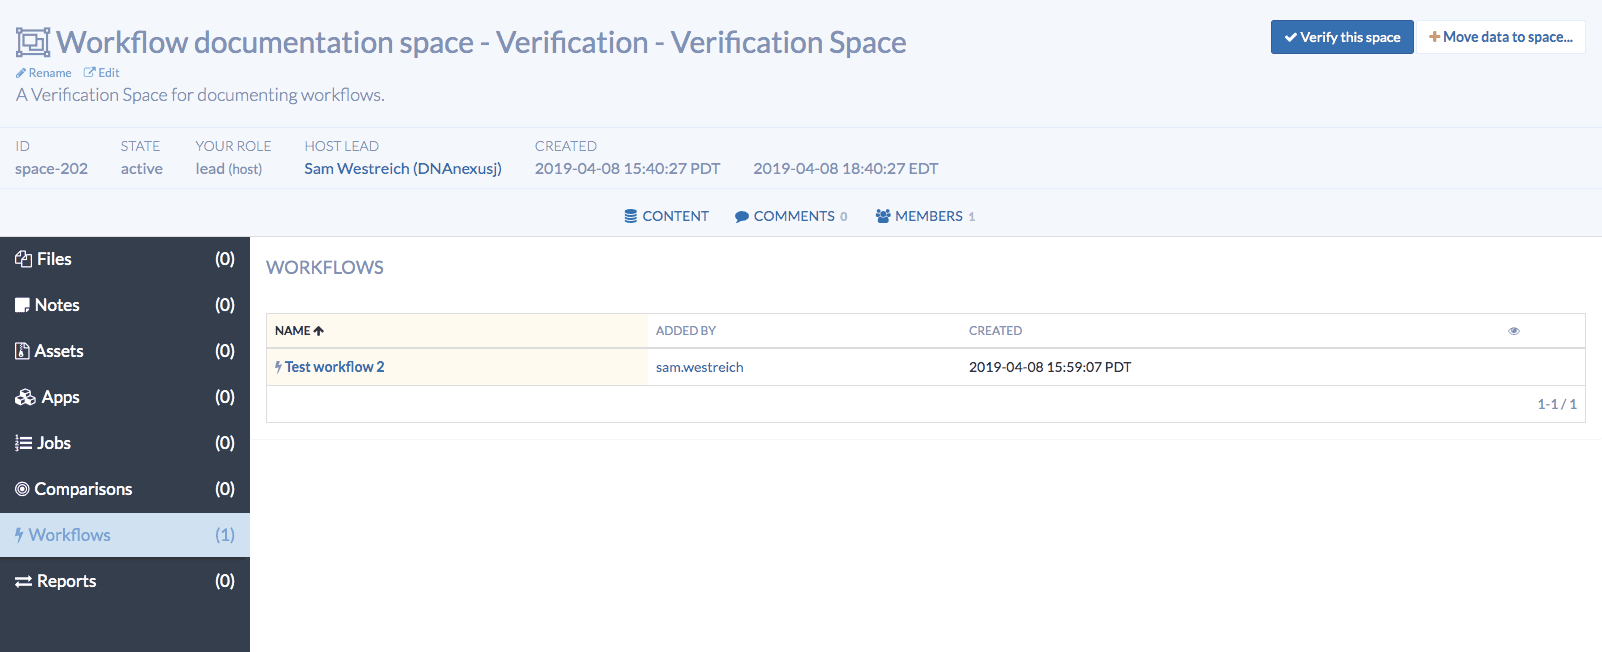Switch to the COMMENTS tab
Screen dimensions: 1602x652
tap(791, 216)
